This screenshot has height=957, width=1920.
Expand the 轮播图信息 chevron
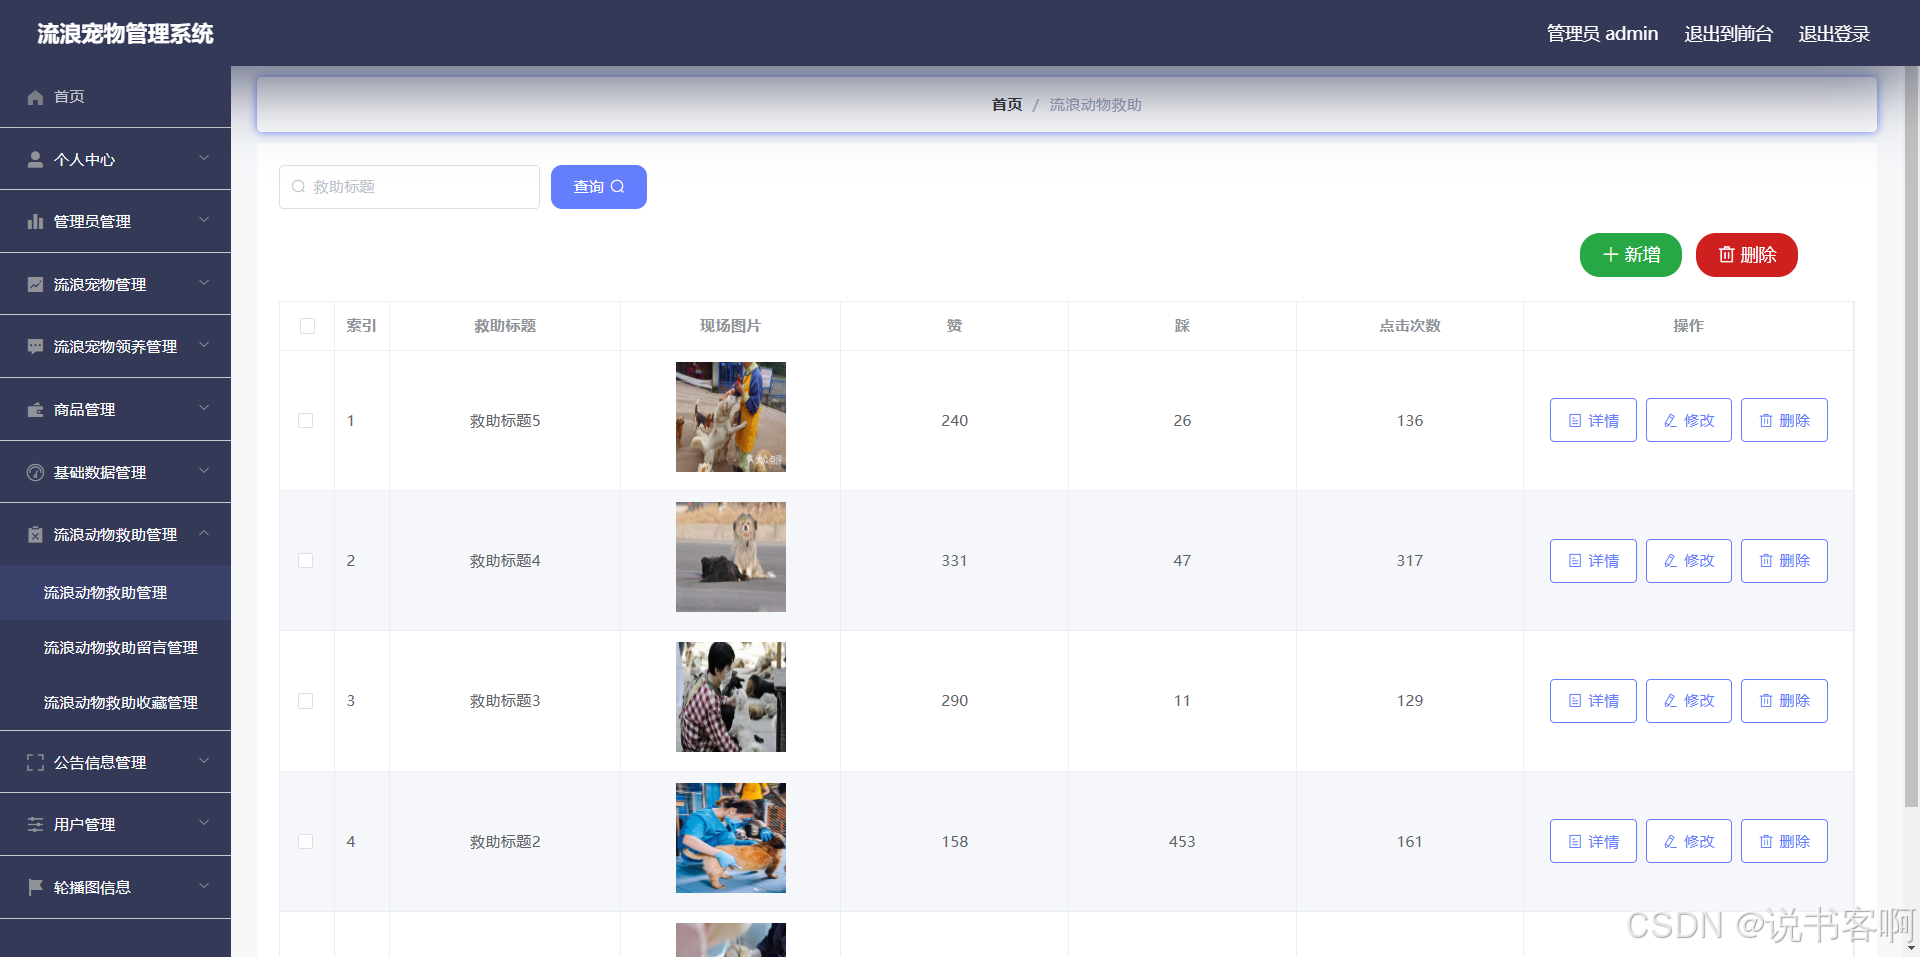(x=204, y=886)
